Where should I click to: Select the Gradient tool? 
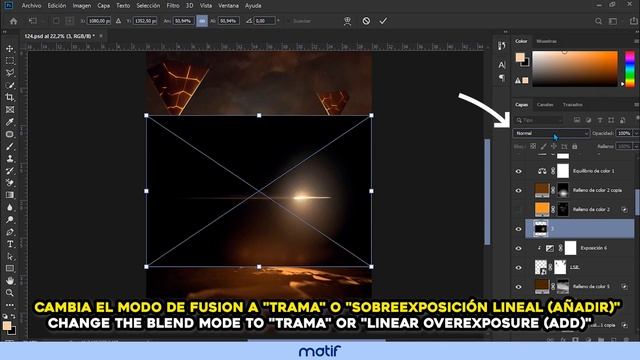coord(10,195)
